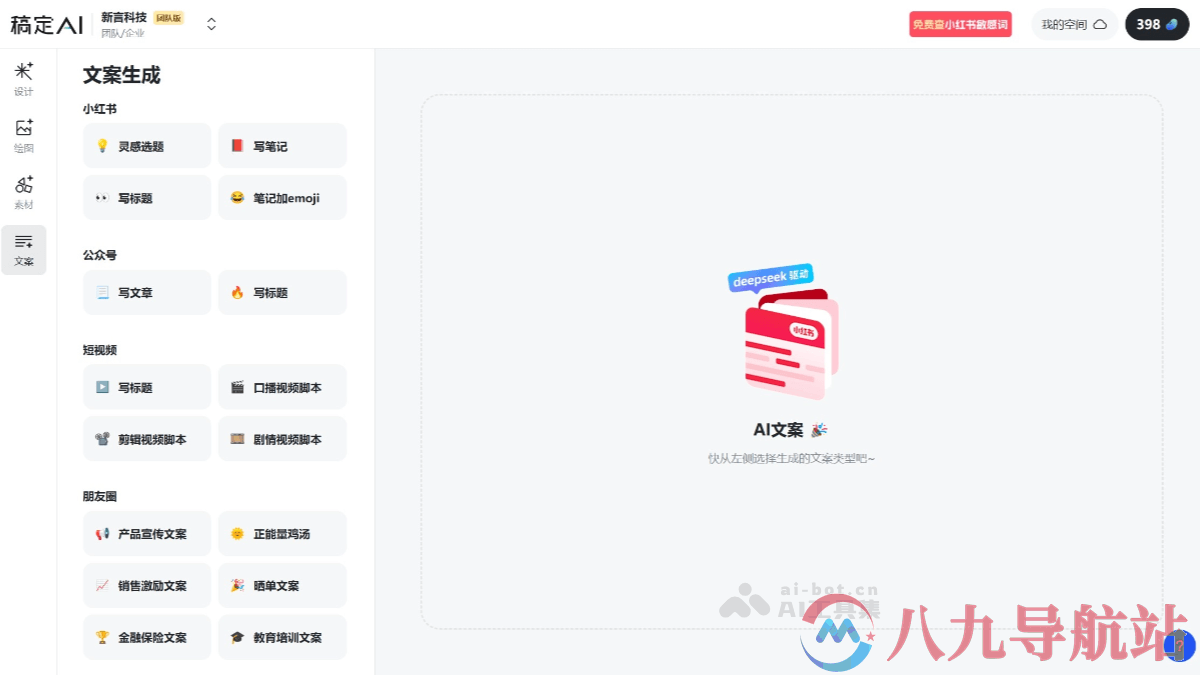Screen dimensions: 1200x675
Task: Select 灵感选题 under 小红书
Action: [147, 146]
